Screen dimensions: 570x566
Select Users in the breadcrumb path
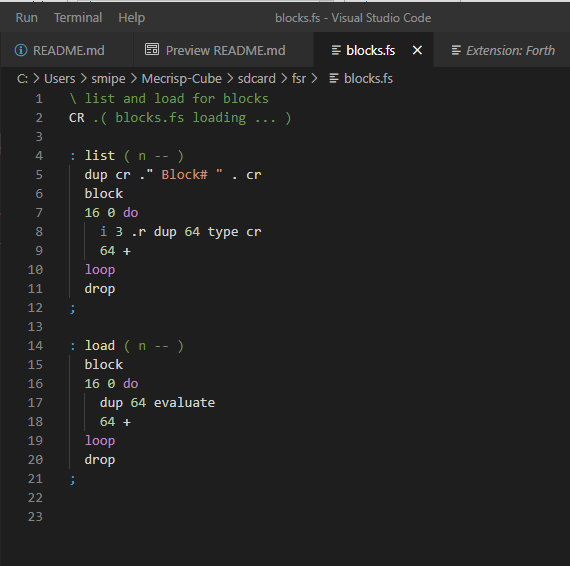tap(60, 79)
